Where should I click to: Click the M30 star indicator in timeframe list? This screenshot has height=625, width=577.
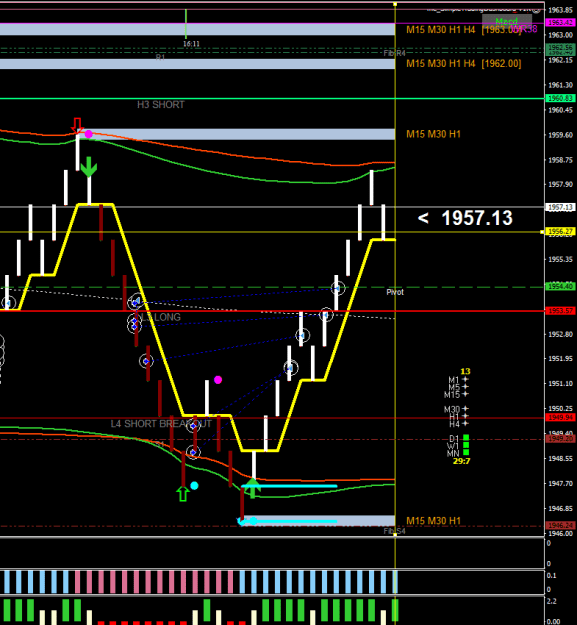[465, 409]
